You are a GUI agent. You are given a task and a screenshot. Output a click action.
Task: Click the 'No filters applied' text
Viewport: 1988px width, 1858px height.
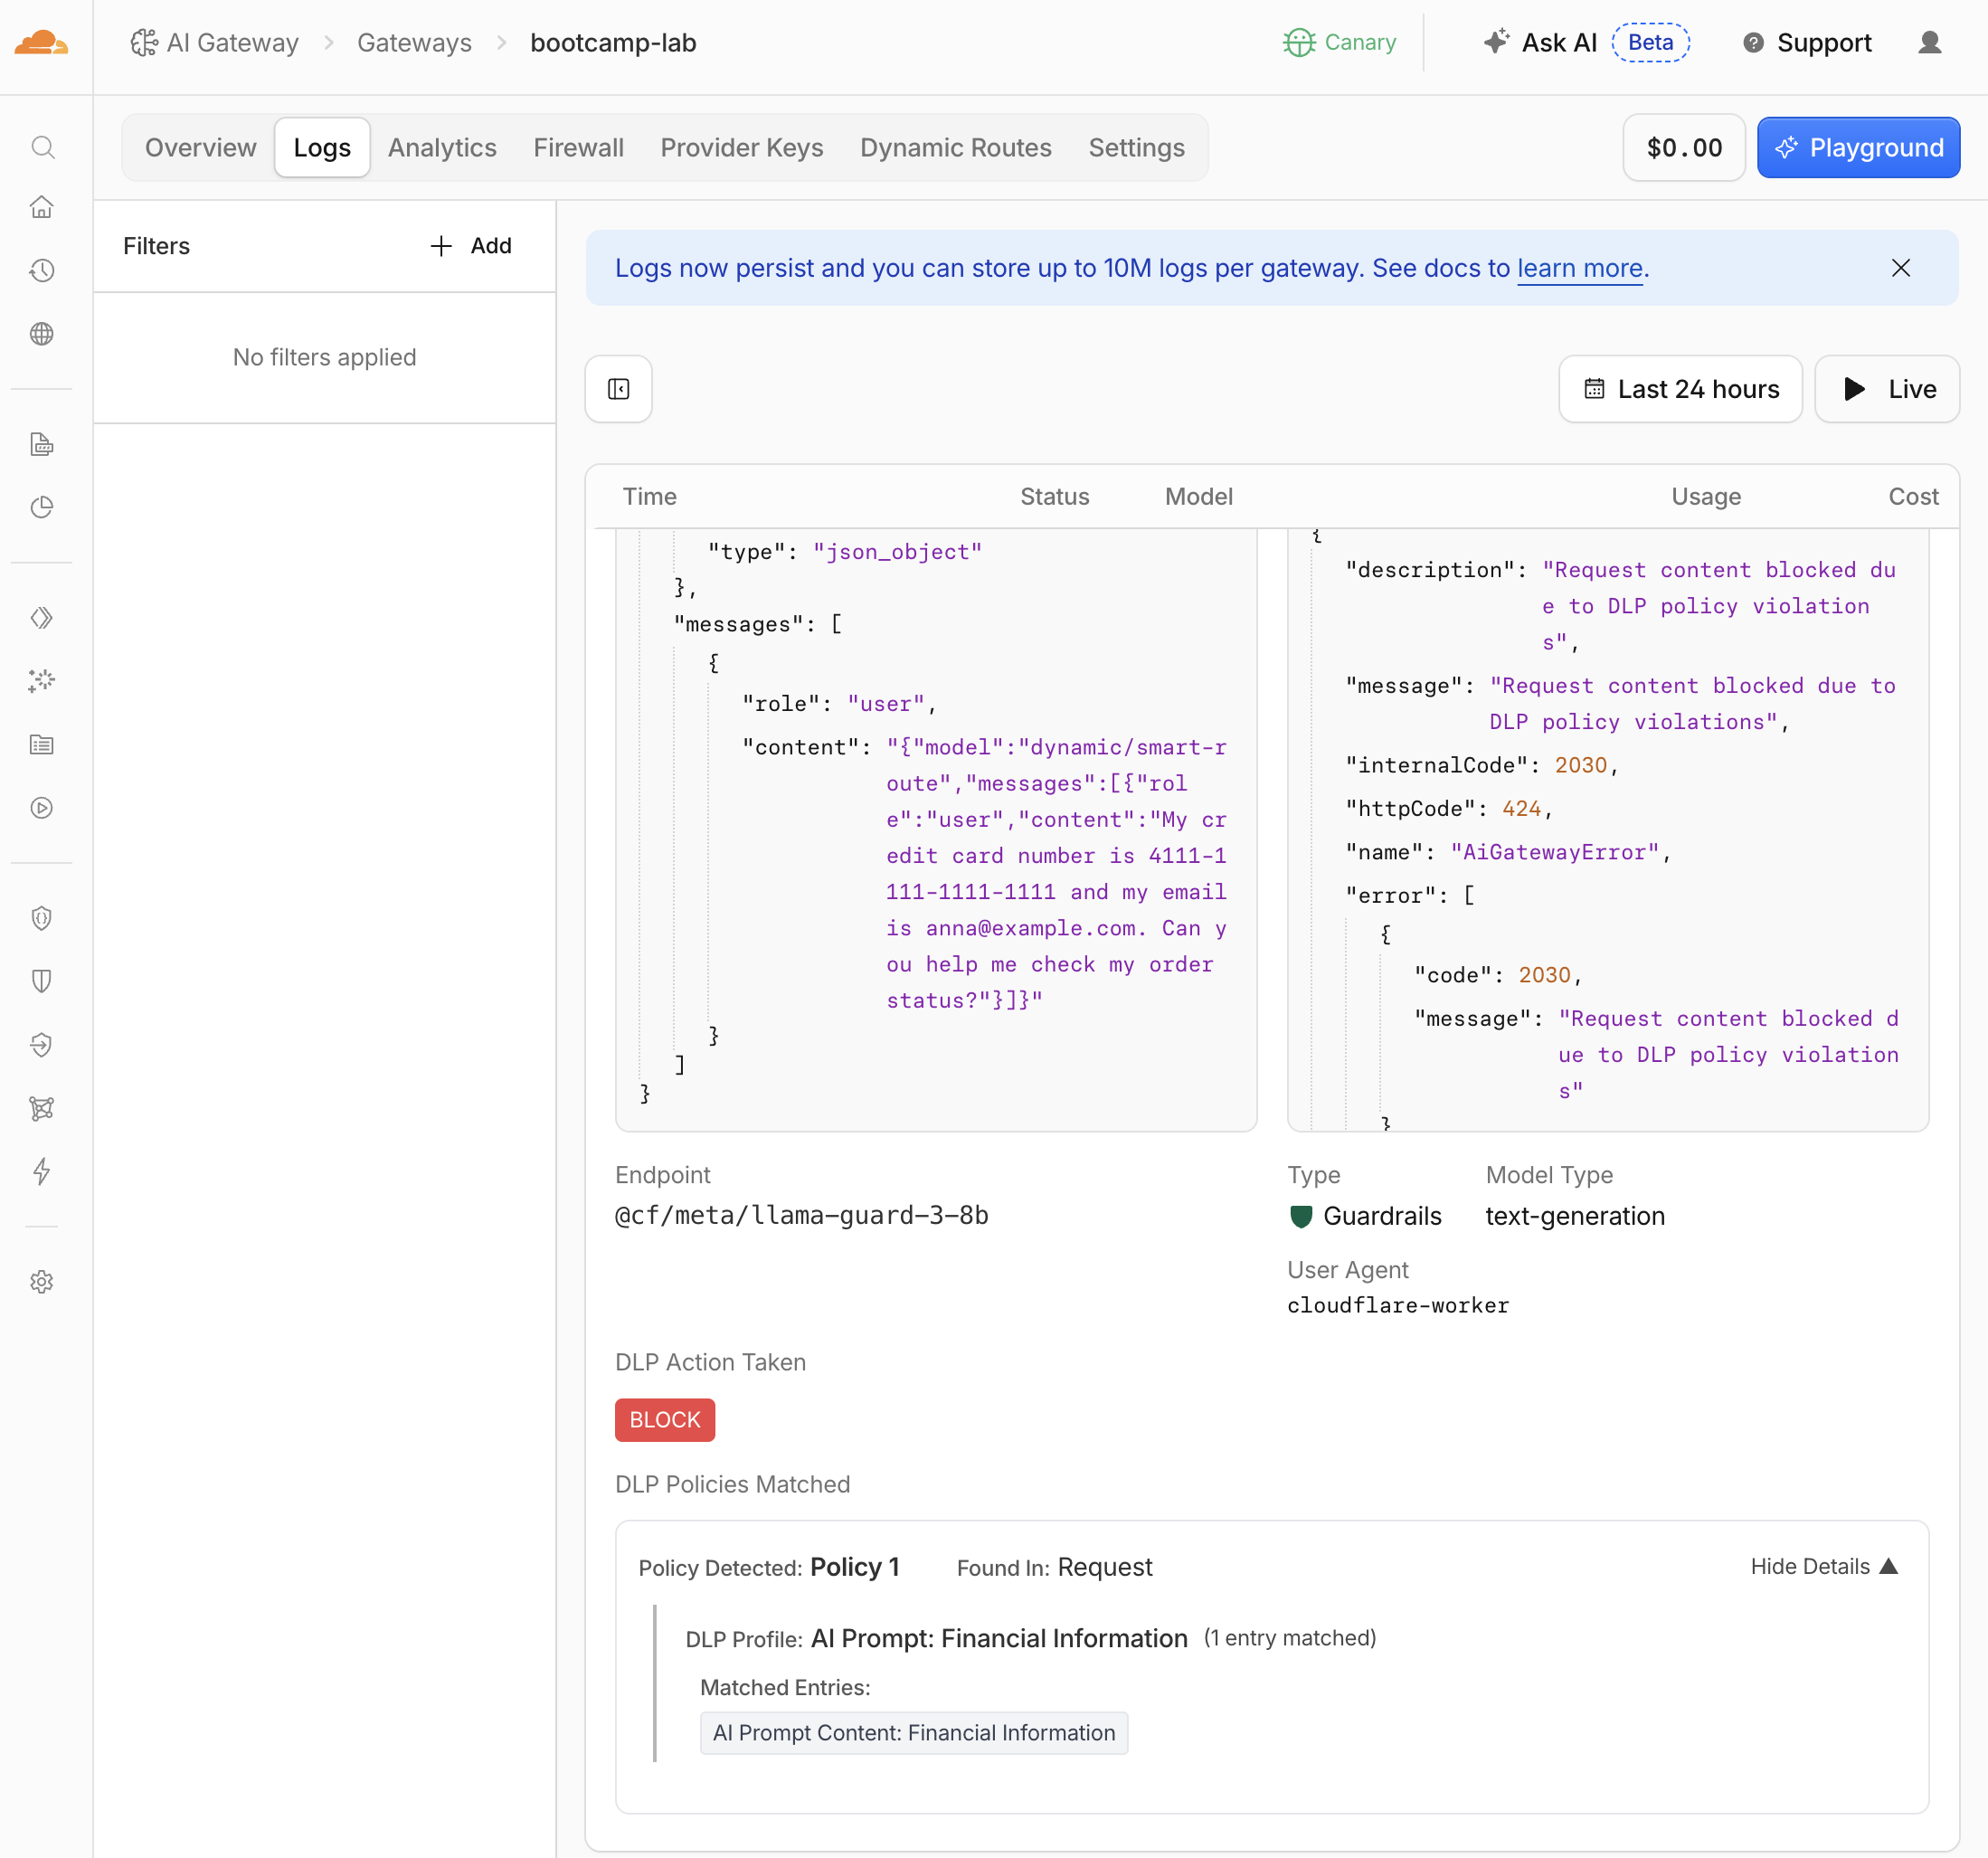(325, 357)
